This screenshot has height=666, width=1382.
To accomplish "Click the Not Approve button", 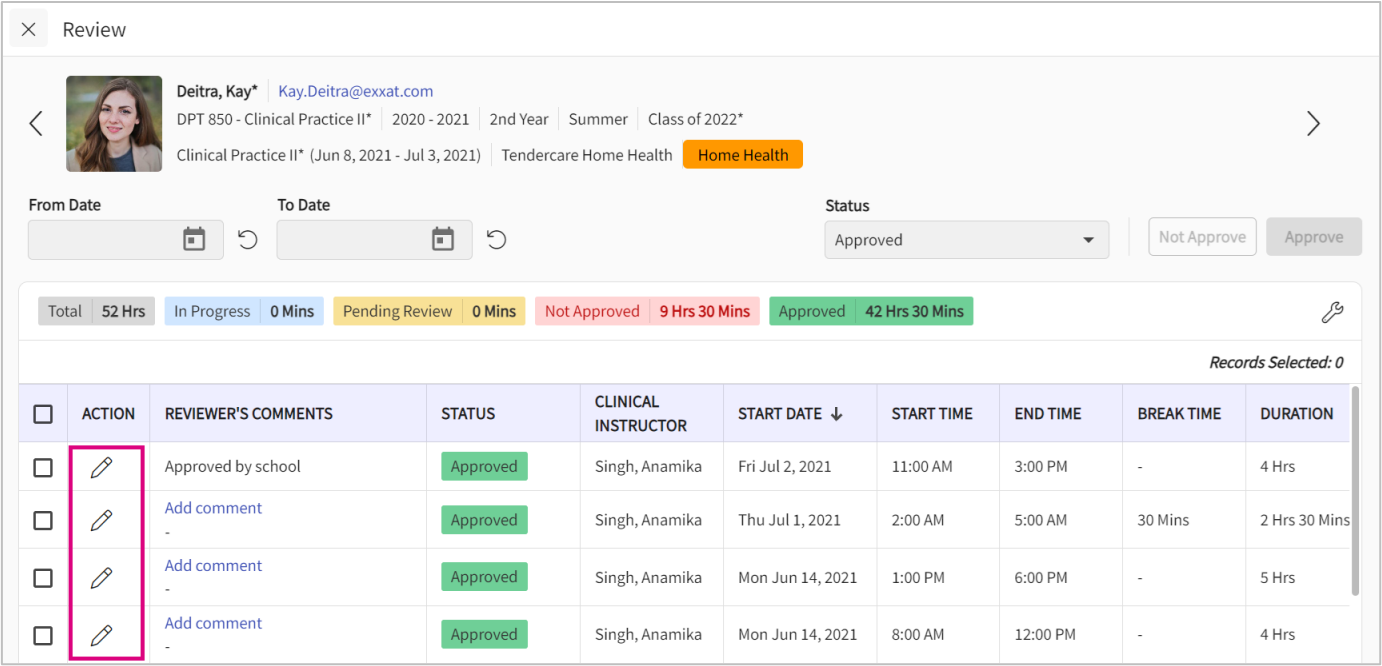I will [1202, 237].
